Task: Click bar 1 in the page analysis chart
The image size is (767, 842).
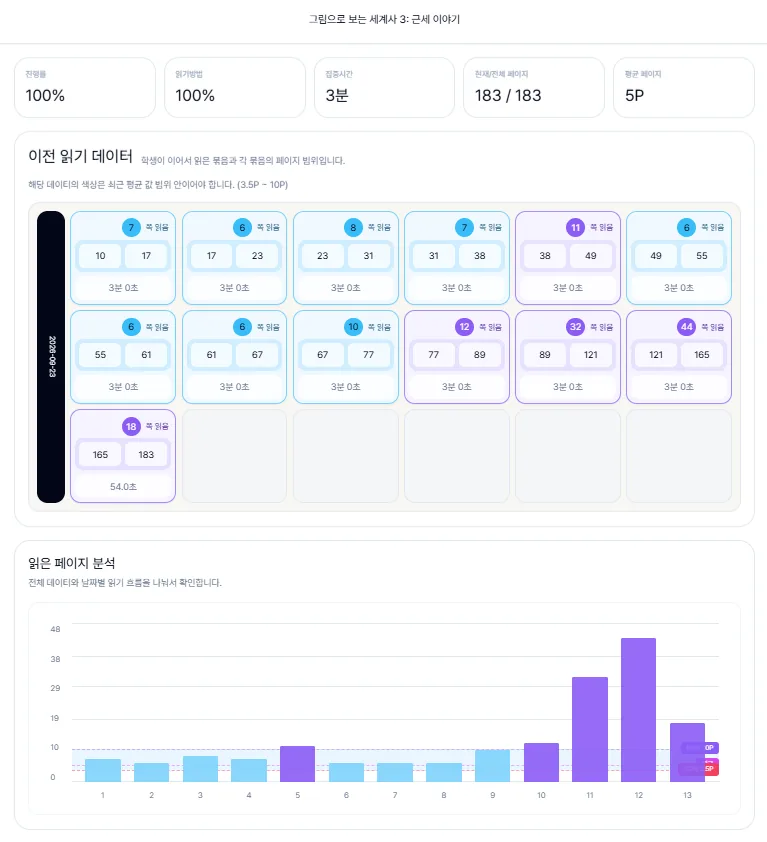Action: [x=103, y=770]
